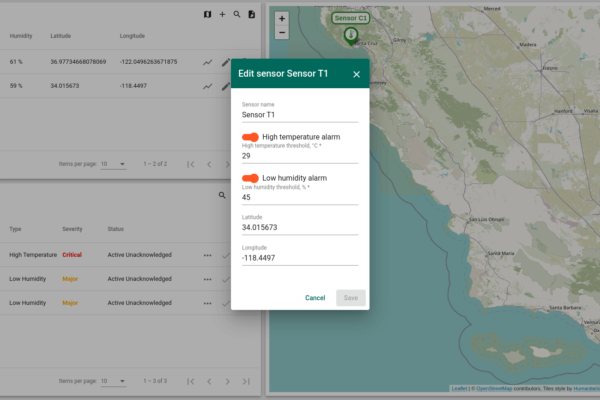
Task: Click the map view icon in sensors toolbar
Action: pos(207,15)
